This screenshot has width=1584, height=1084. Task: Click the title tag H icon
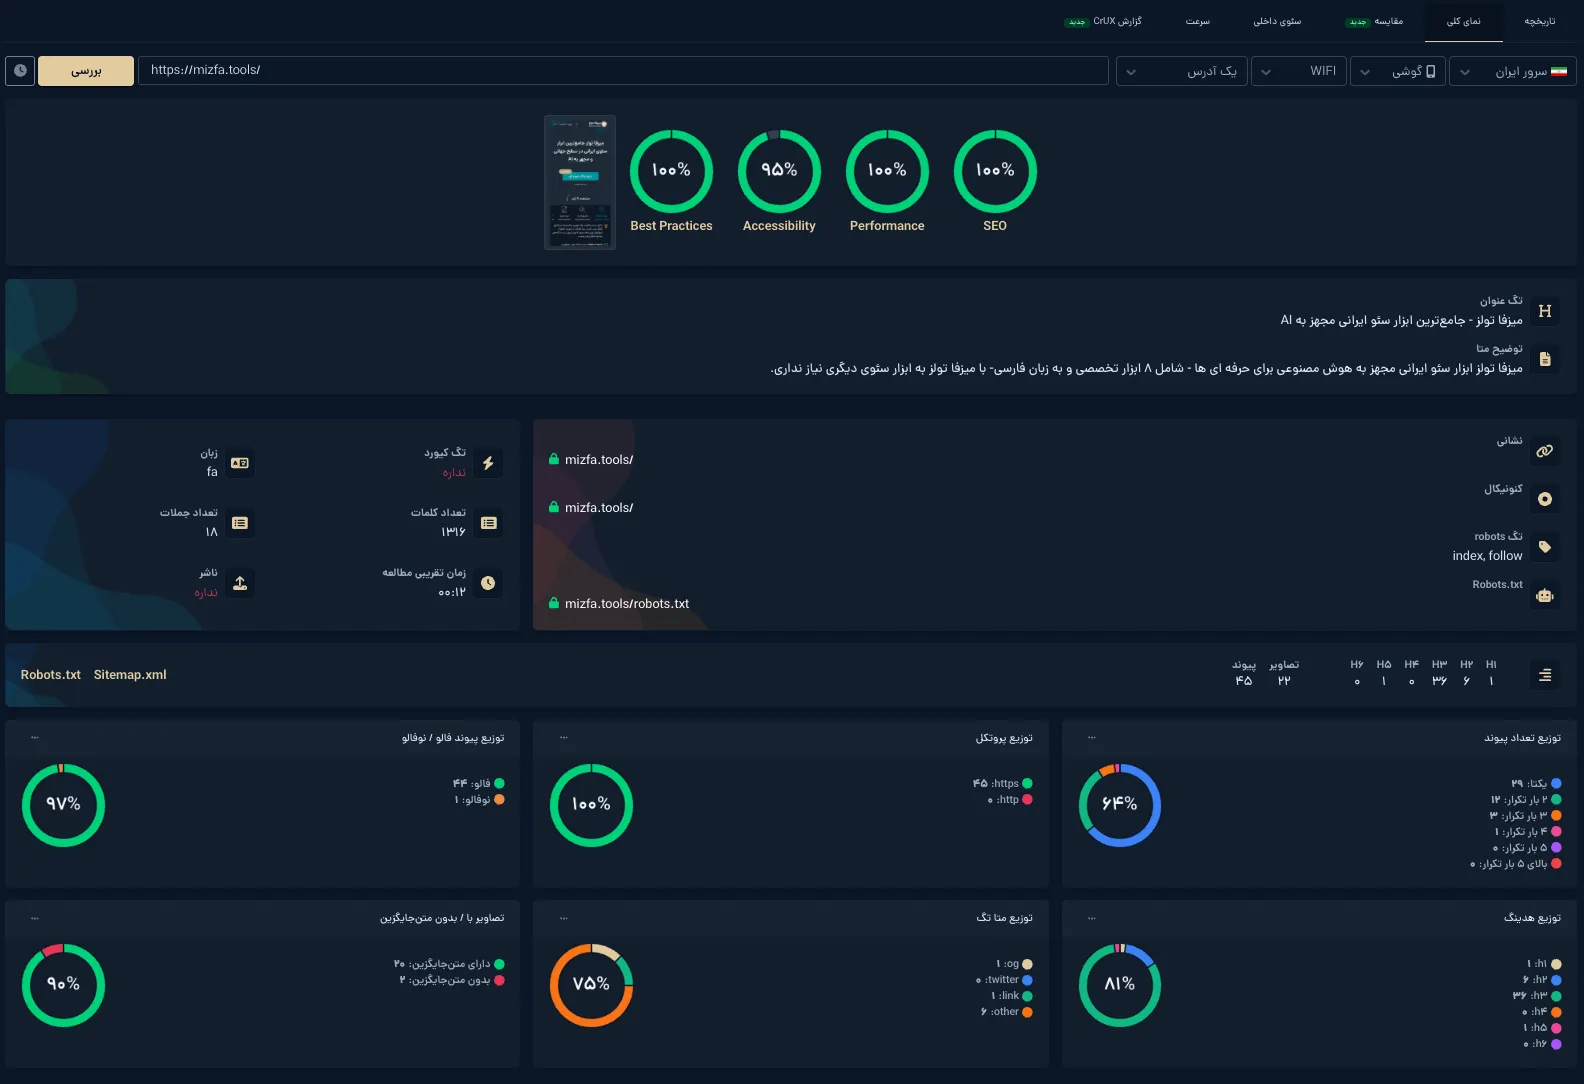tap(1545, 311)
